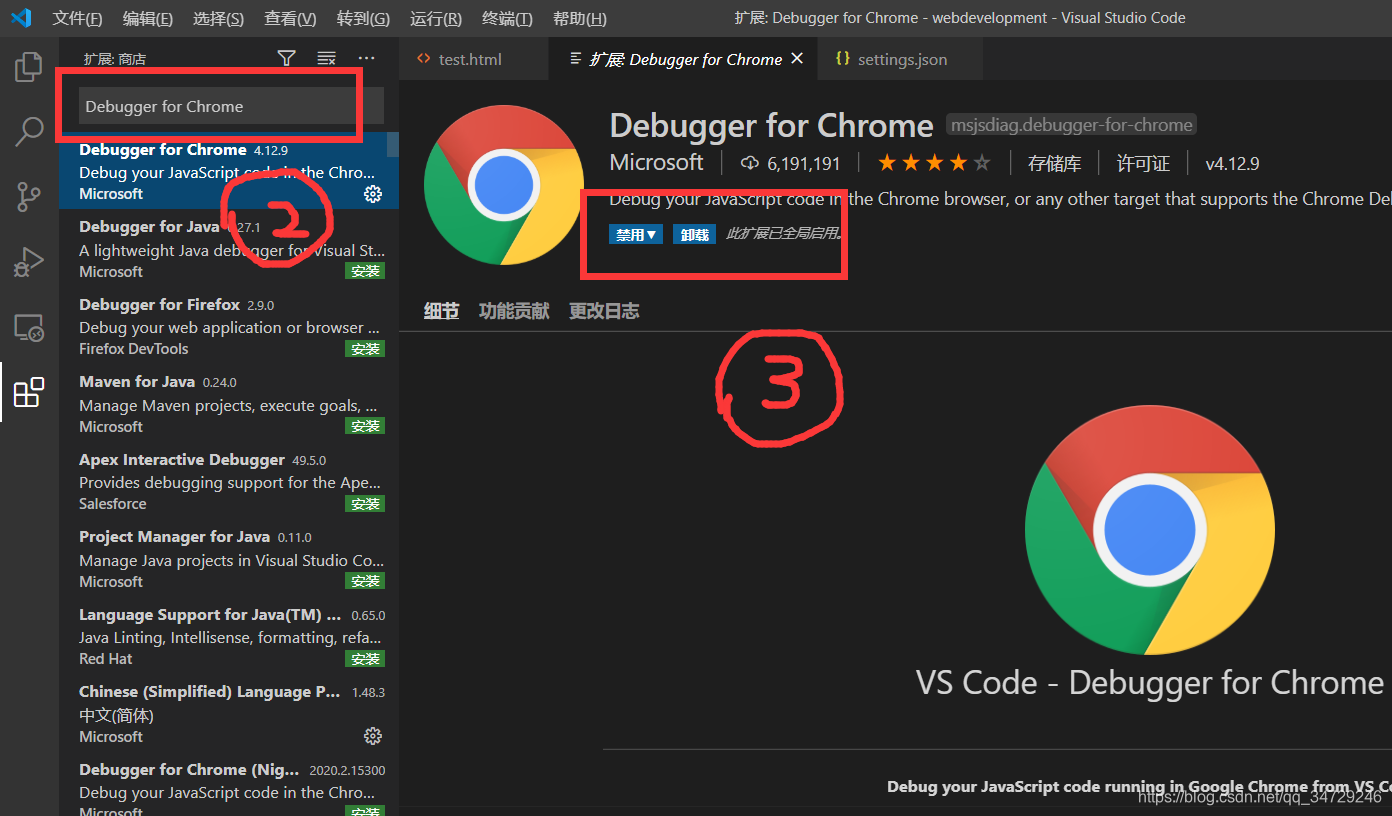Select the Extensions sidebar icon
Screen dimensions: 1392x816
click(x=27, y=391)
